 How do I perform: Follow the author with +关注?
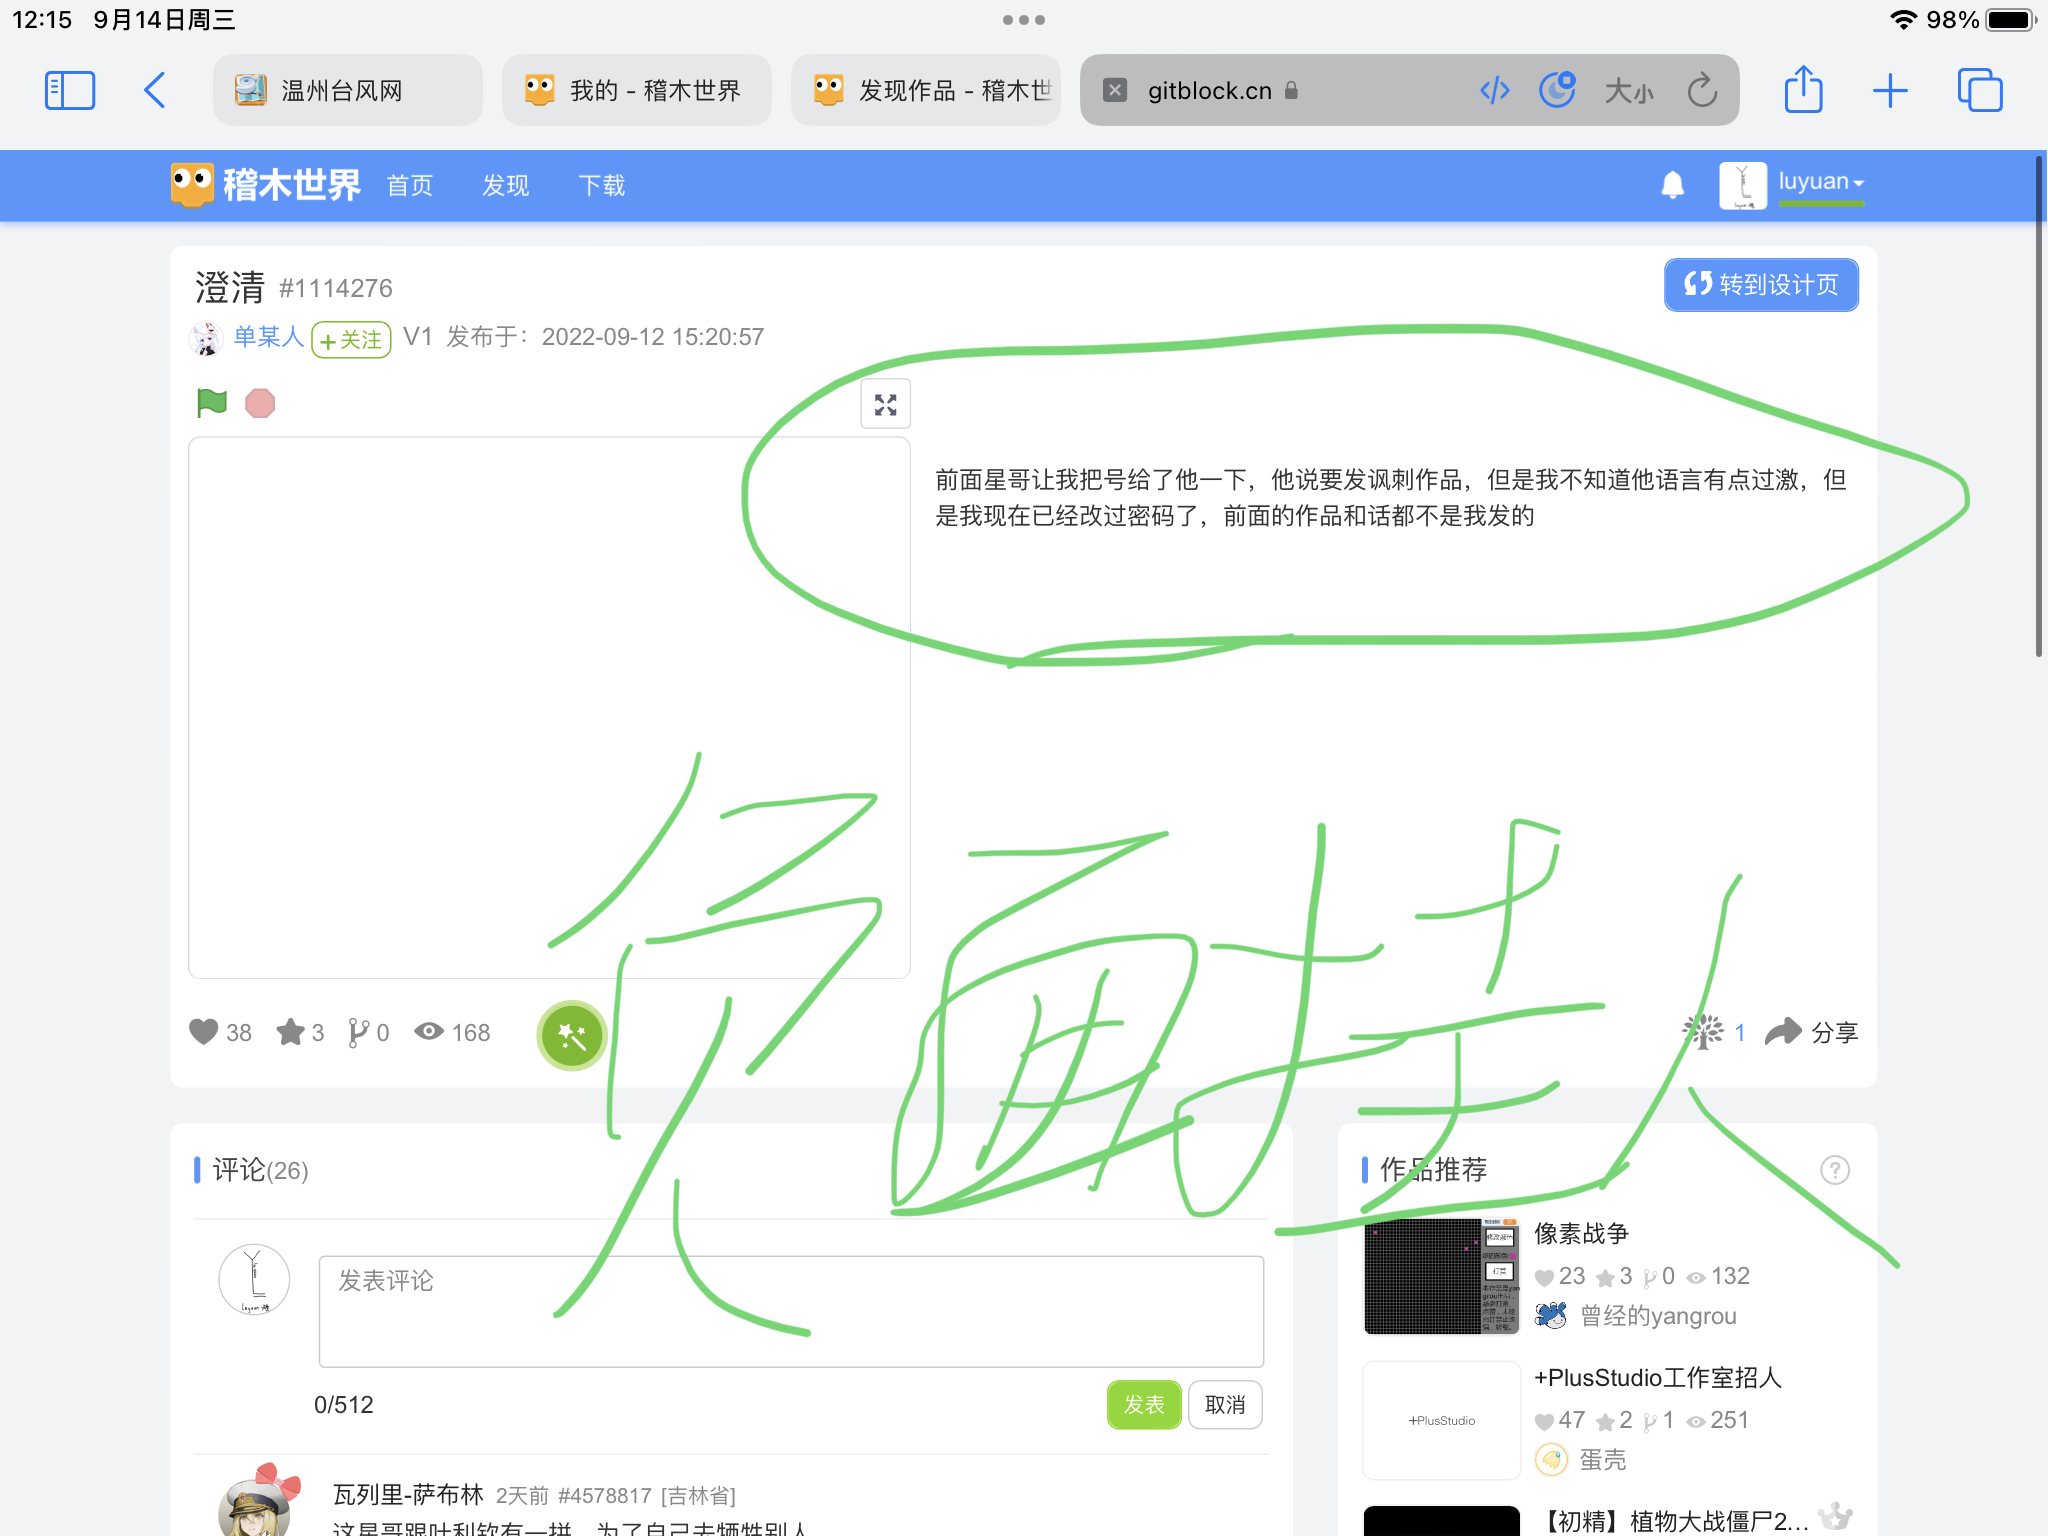click(x=351, y=339)
